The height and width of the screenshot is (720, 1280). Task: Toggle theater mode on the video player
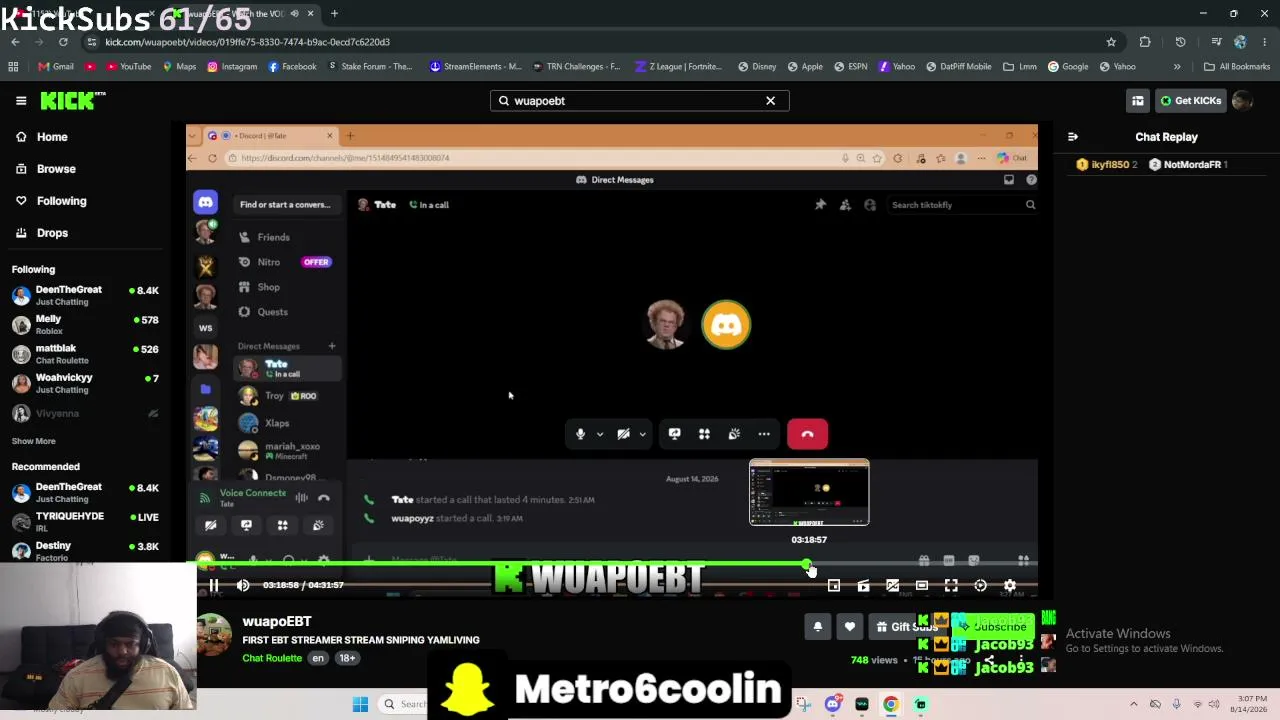coord(922,586)
